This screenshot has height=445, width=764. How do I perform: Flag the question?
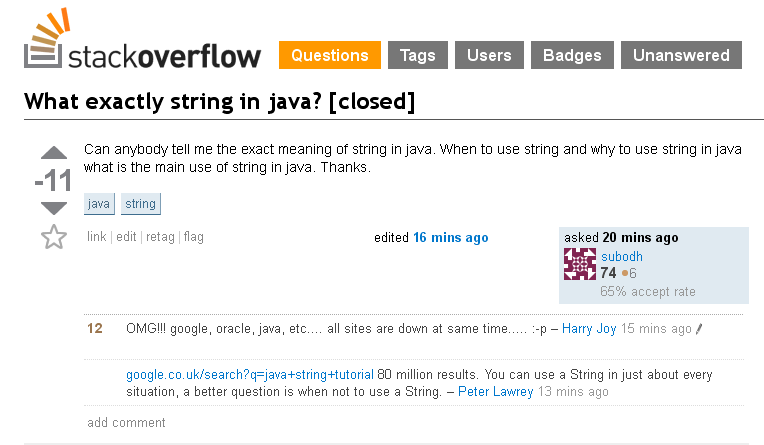click(x=193, y=237)
